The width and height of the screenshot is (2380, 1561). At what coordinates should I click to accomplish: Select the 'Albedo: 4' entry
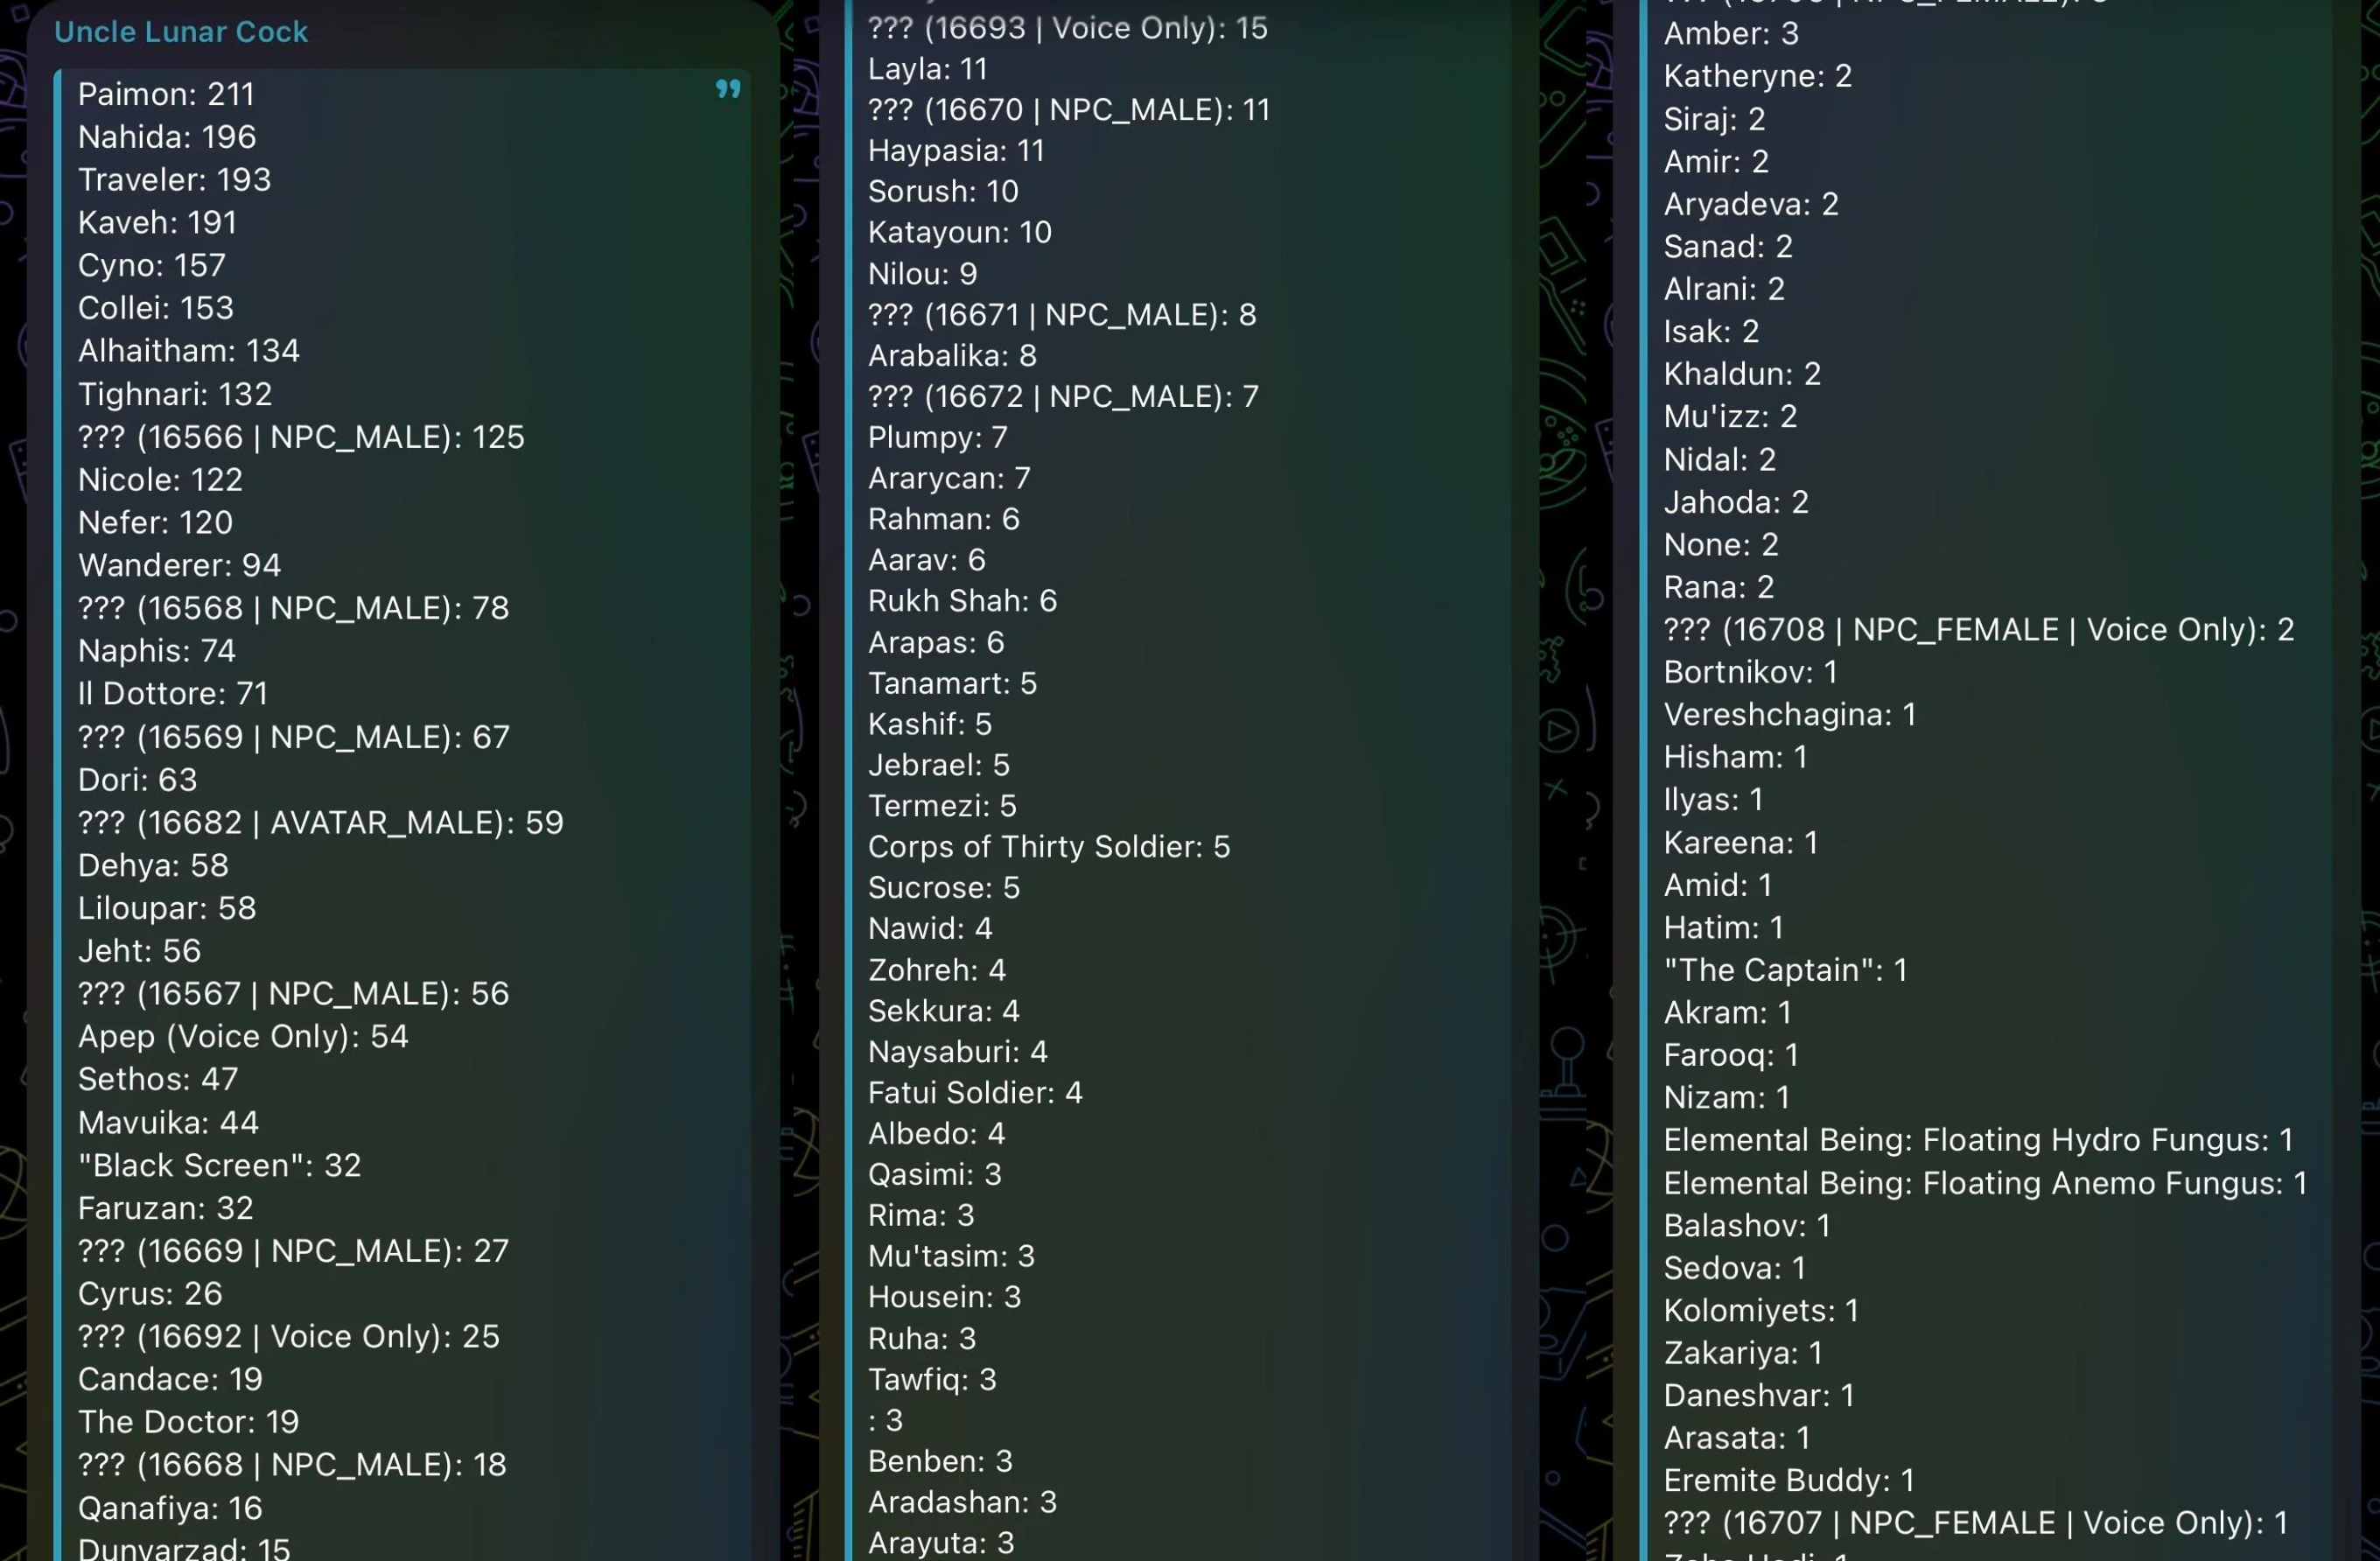click(x=935, y=1133)
